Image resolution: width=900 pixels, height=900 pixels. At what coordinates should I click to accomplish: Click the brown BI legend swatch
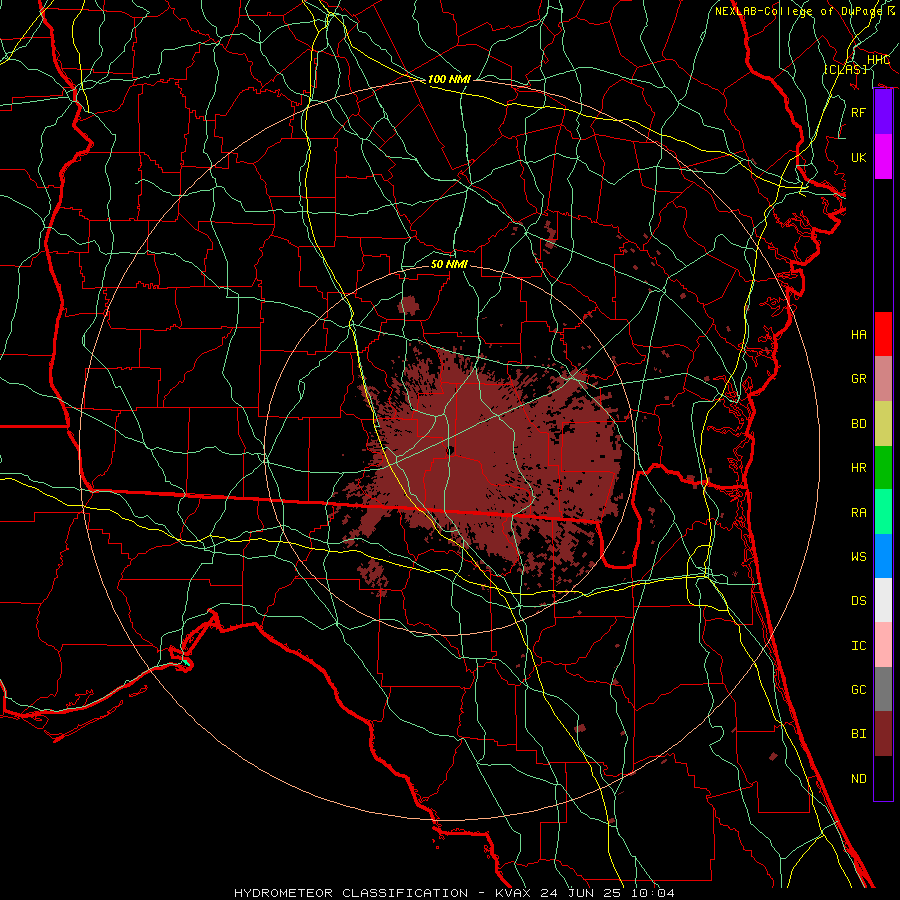tap(883, 734)
